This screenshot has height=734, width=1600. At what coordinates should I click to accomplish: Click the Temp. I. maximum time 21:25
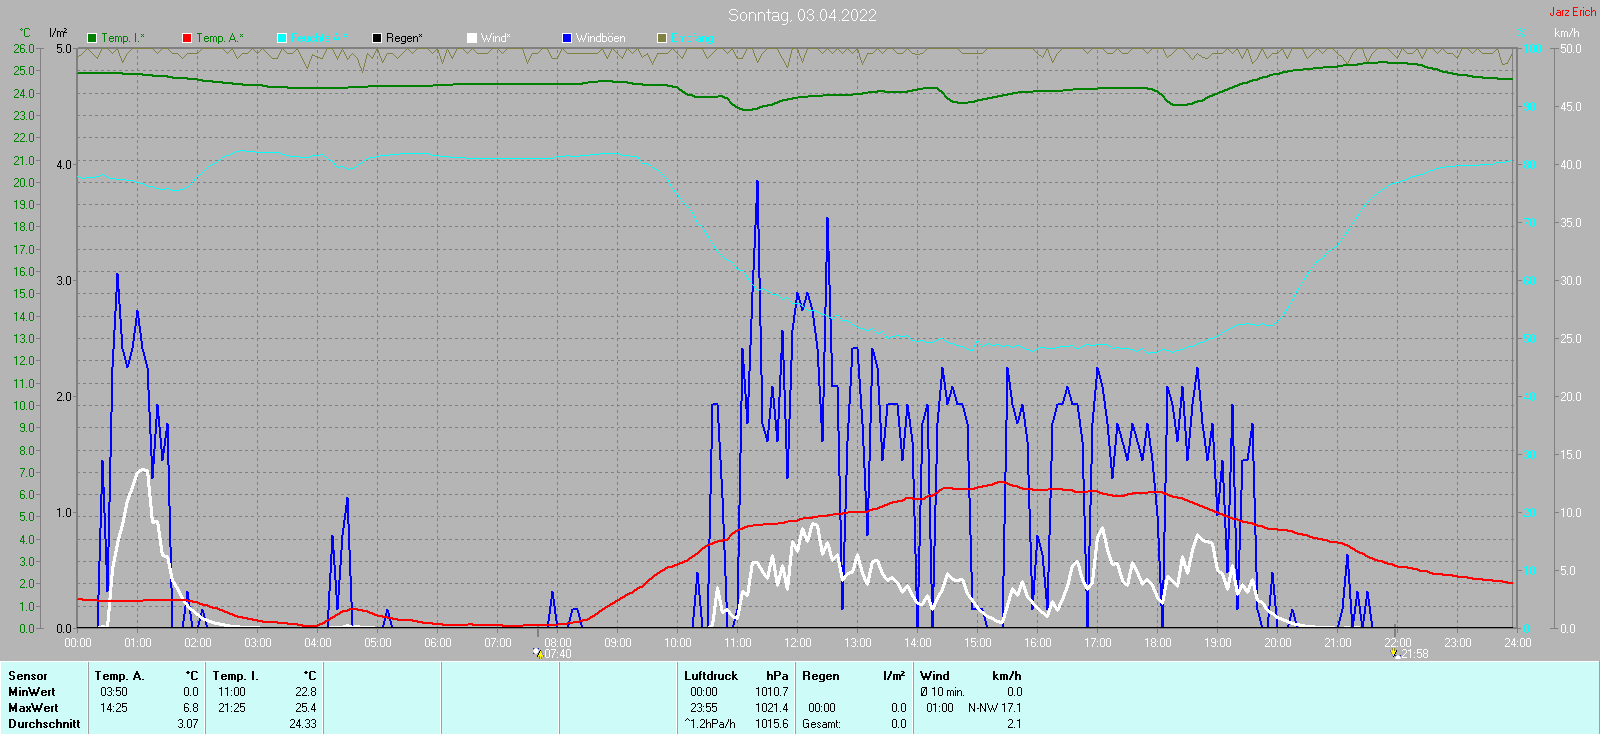tap(232, 708)
